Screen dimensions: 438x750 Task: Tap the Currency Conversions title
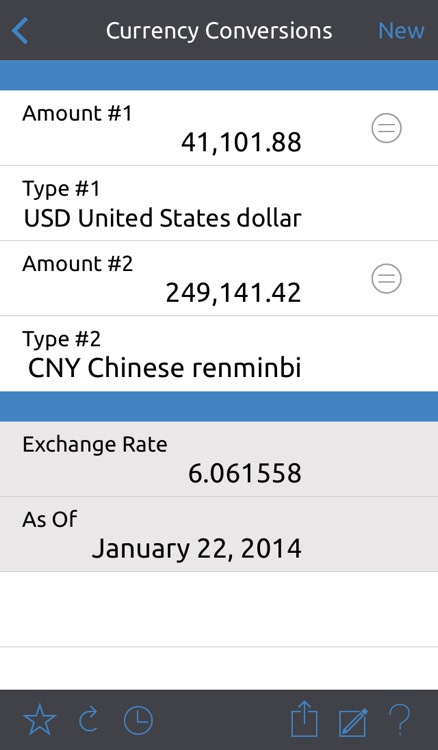coord(219,31)
